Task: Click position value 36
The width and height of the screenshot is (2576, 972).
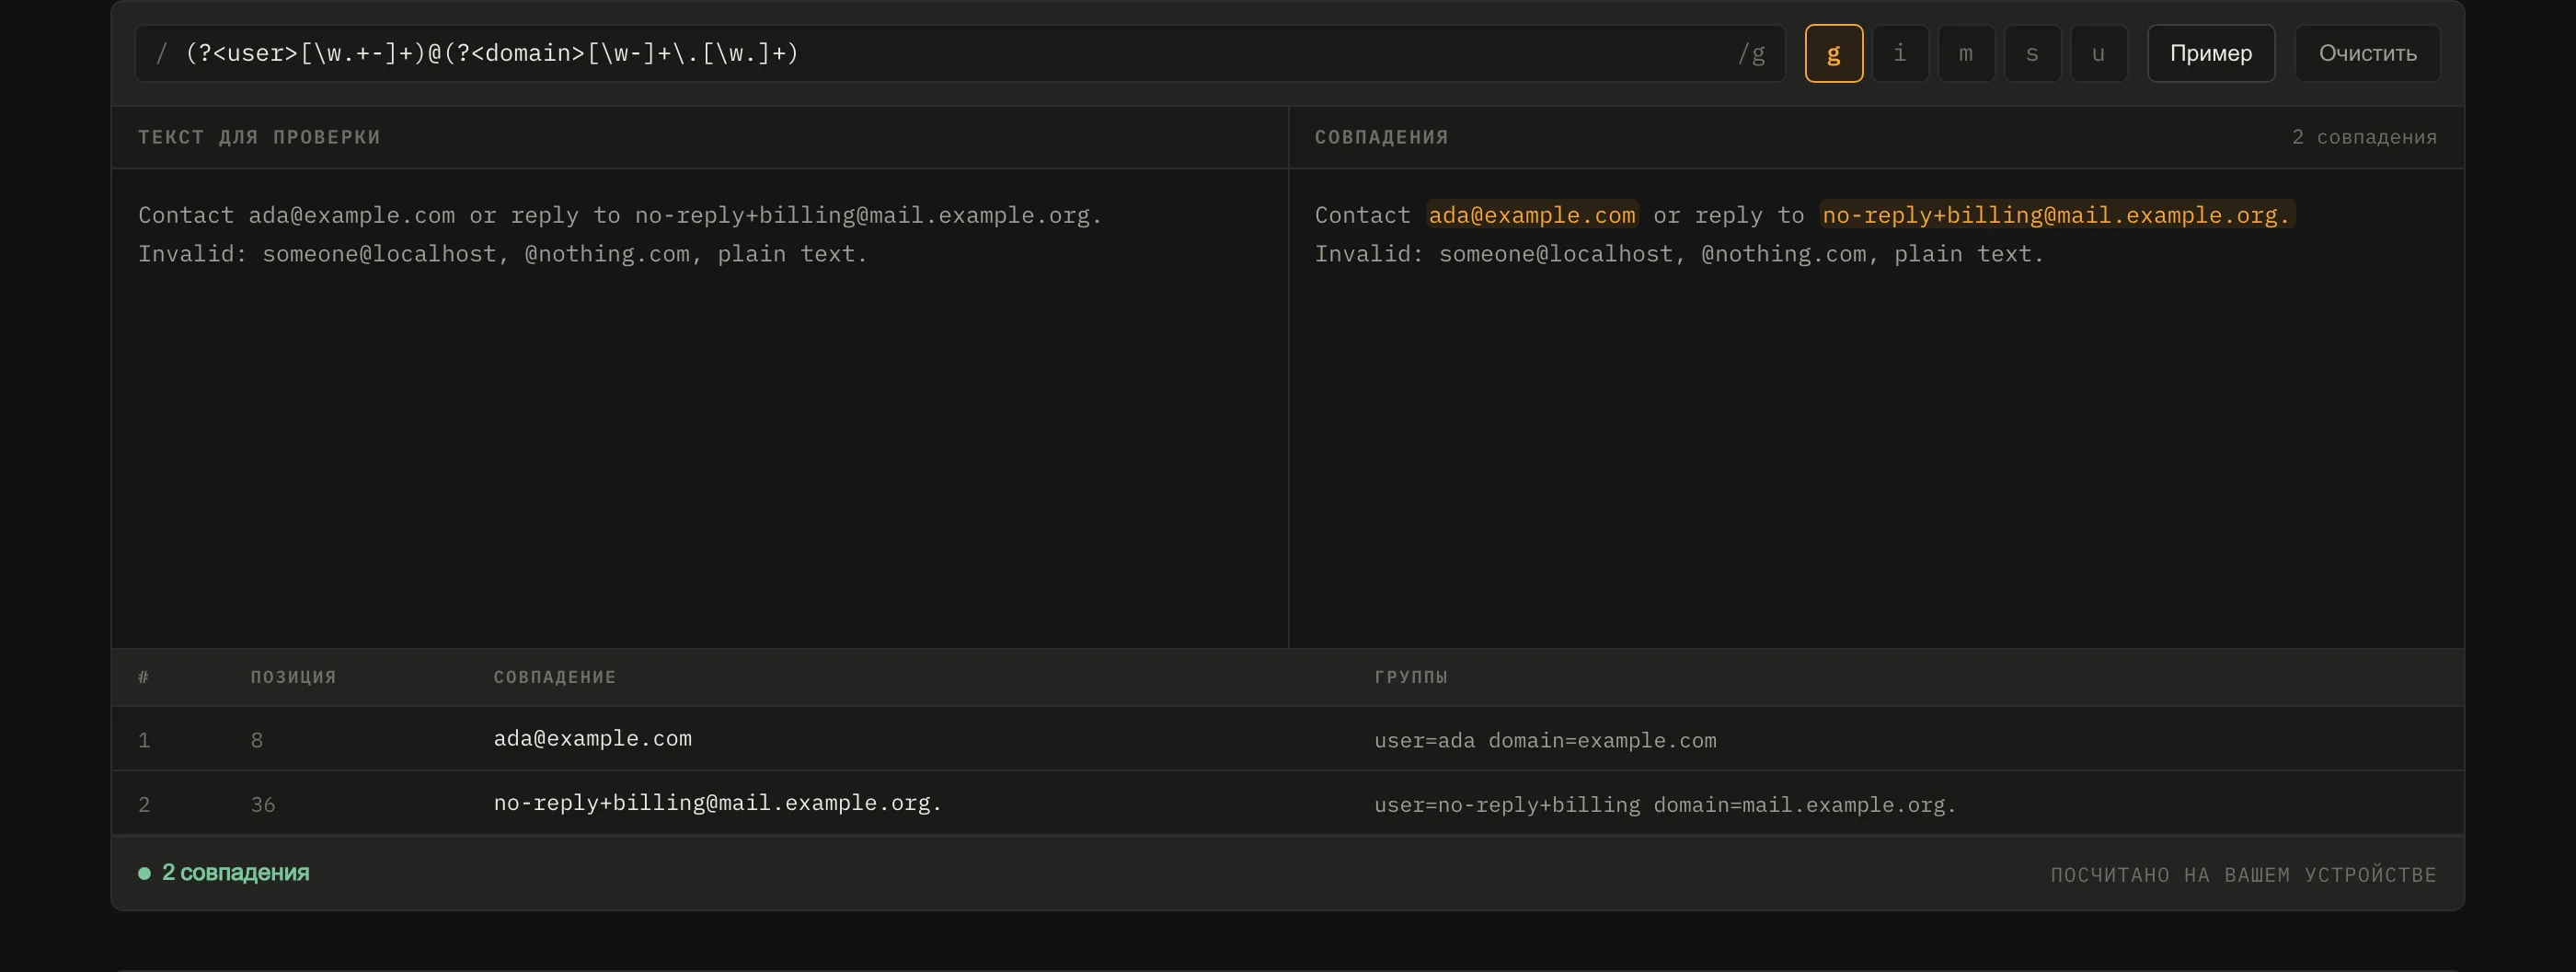Action: pyautogui.click(x=263, y=805)
